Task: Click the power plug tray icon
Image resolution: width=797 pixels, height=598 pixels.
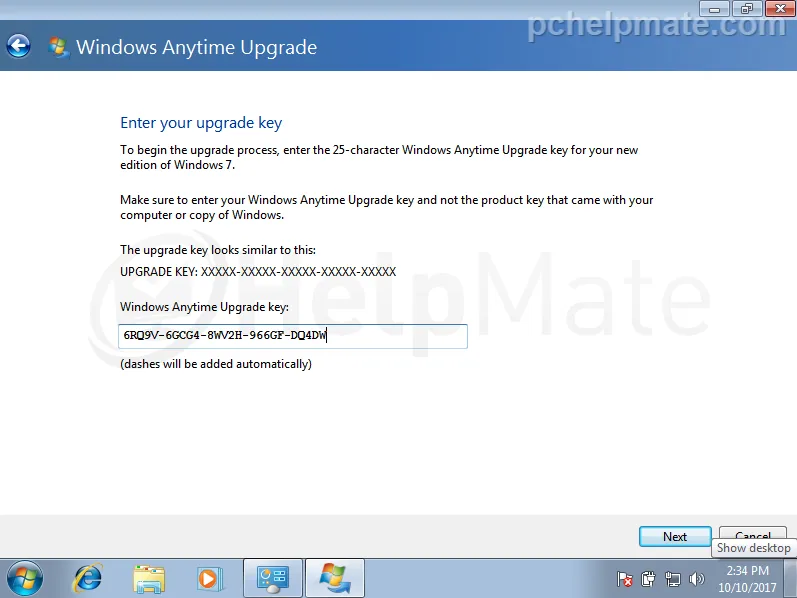Action: [x=648, y=579]
